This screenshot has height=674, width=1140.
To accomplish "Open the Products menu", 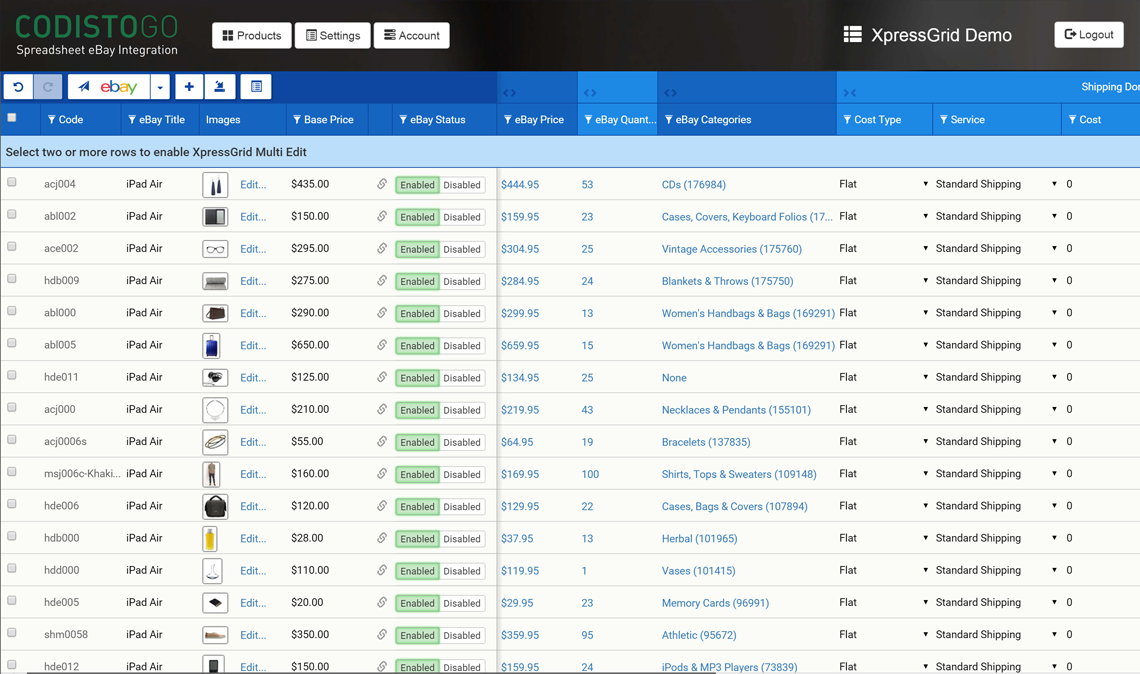I will coord(252,36).
